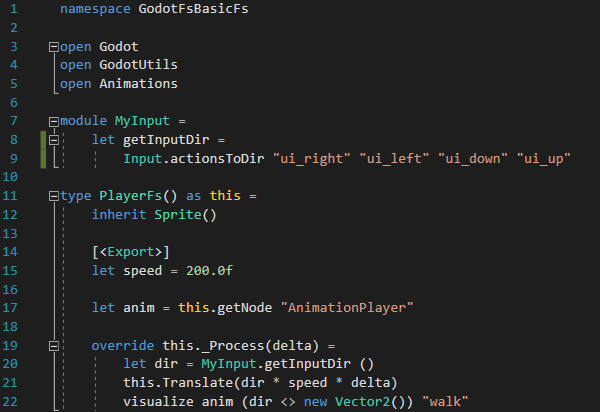The height and width of the screenshot is (412, 600).
Task: Click the Animations open statement
Action: click(x=139, y=84)
